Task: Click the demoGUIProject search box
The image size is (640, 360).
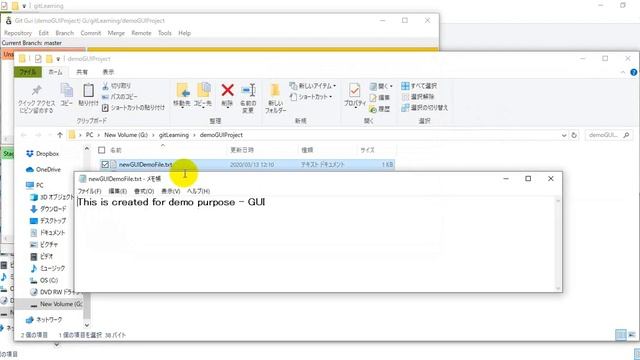Action: pos(609,135)
